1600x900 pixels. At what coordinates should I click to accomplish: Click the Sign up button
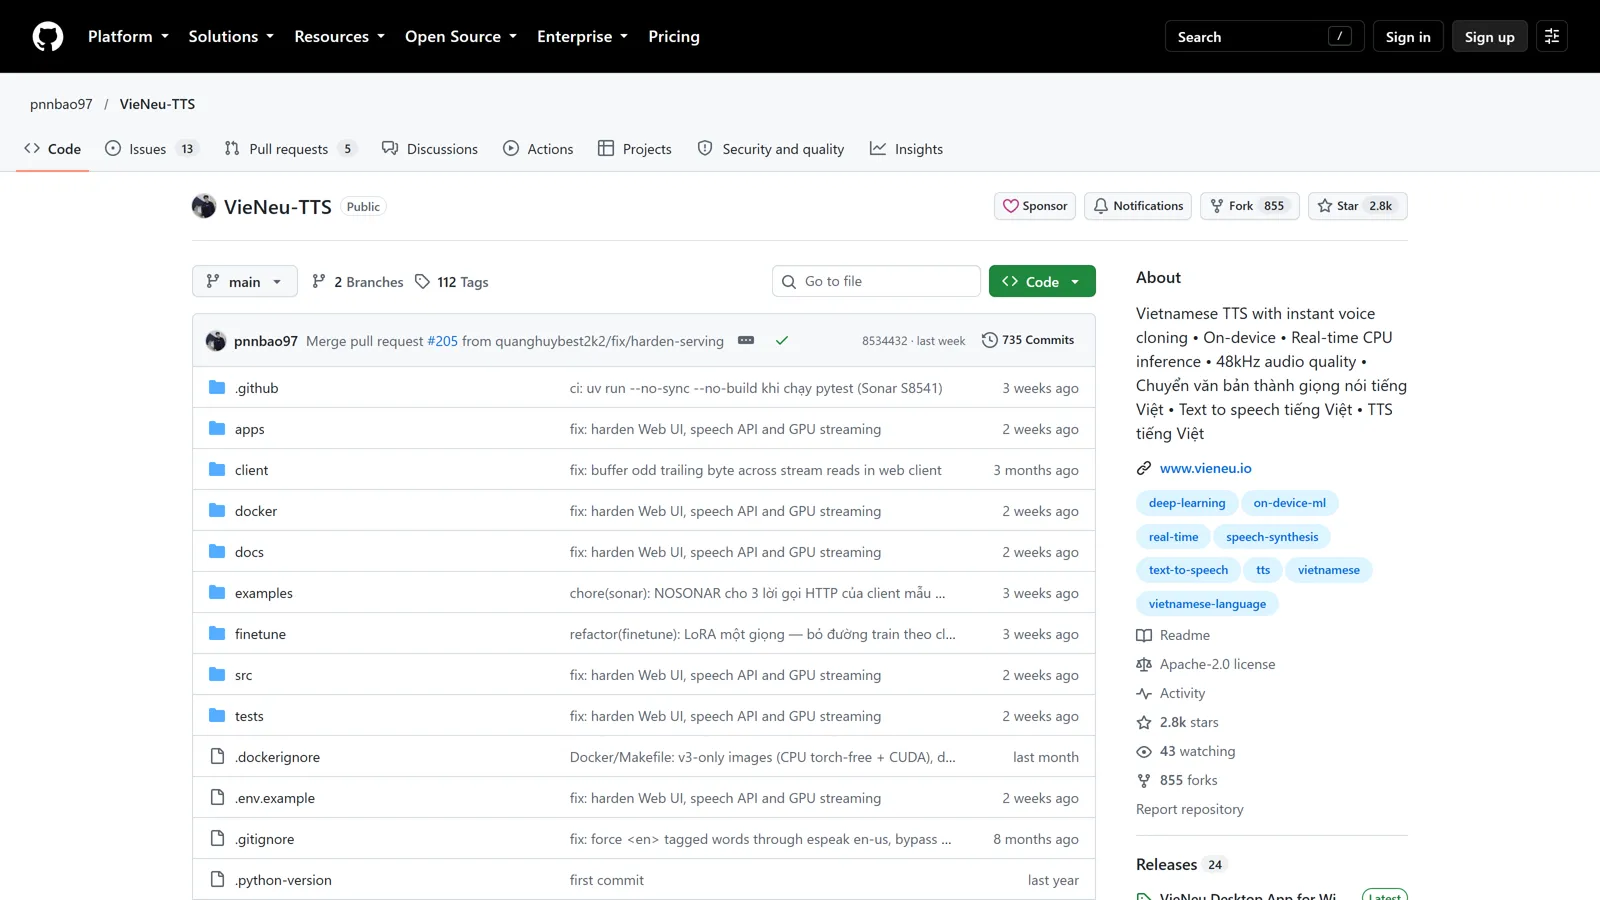point(1490,37)
